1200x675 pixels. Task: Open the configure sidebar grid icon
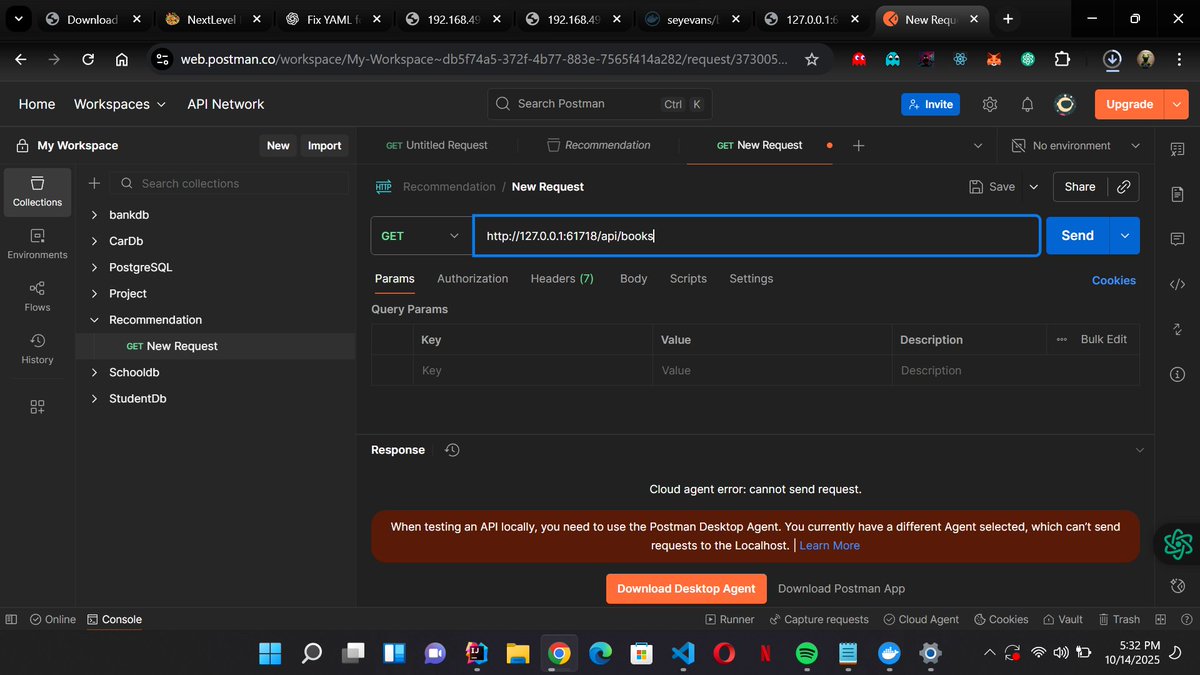[37, 406]
